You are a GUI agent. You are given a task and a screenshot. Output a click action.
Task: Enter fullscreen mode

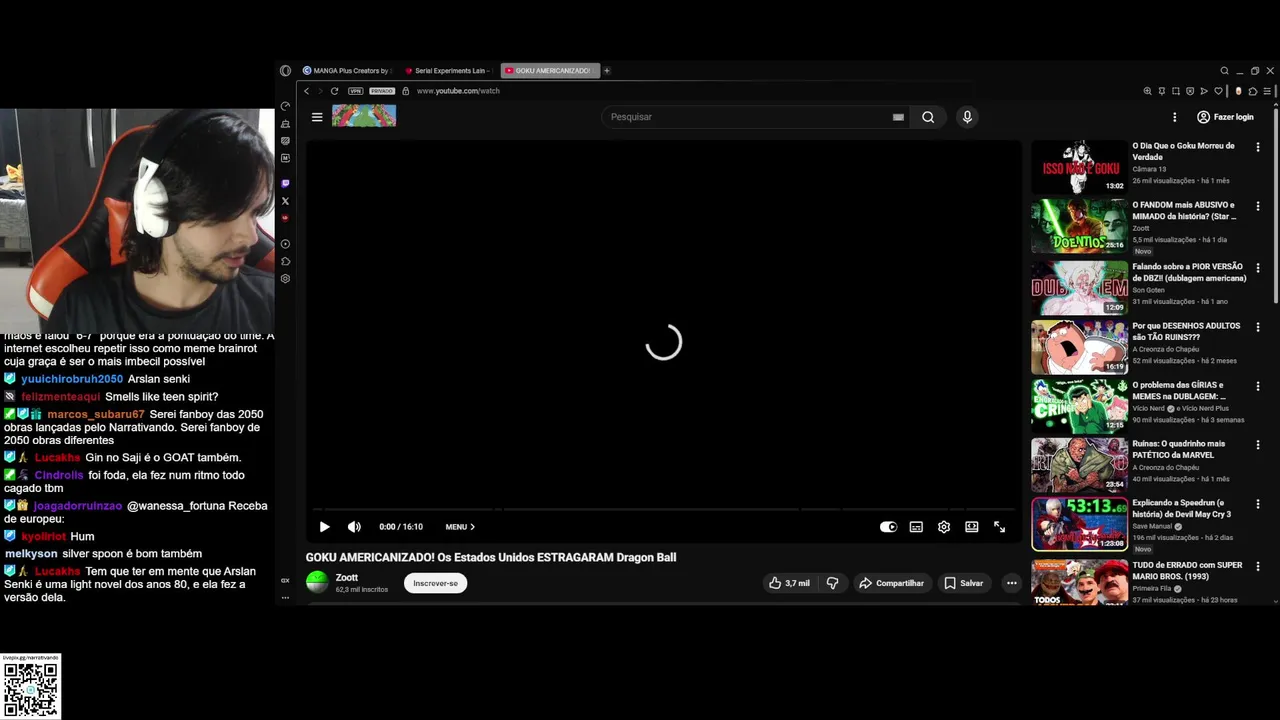(x=999, y=527)
